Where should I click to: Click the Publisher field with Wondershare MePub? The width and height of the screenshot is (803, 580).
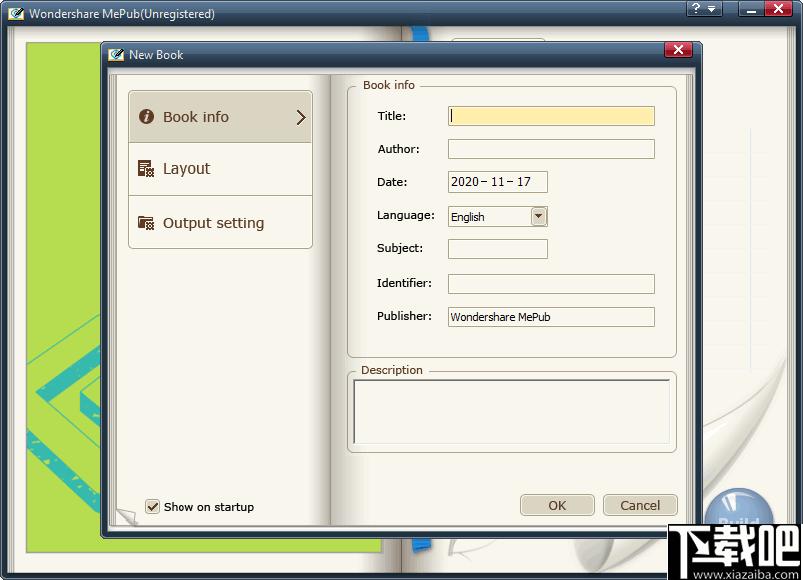[551, 317]
